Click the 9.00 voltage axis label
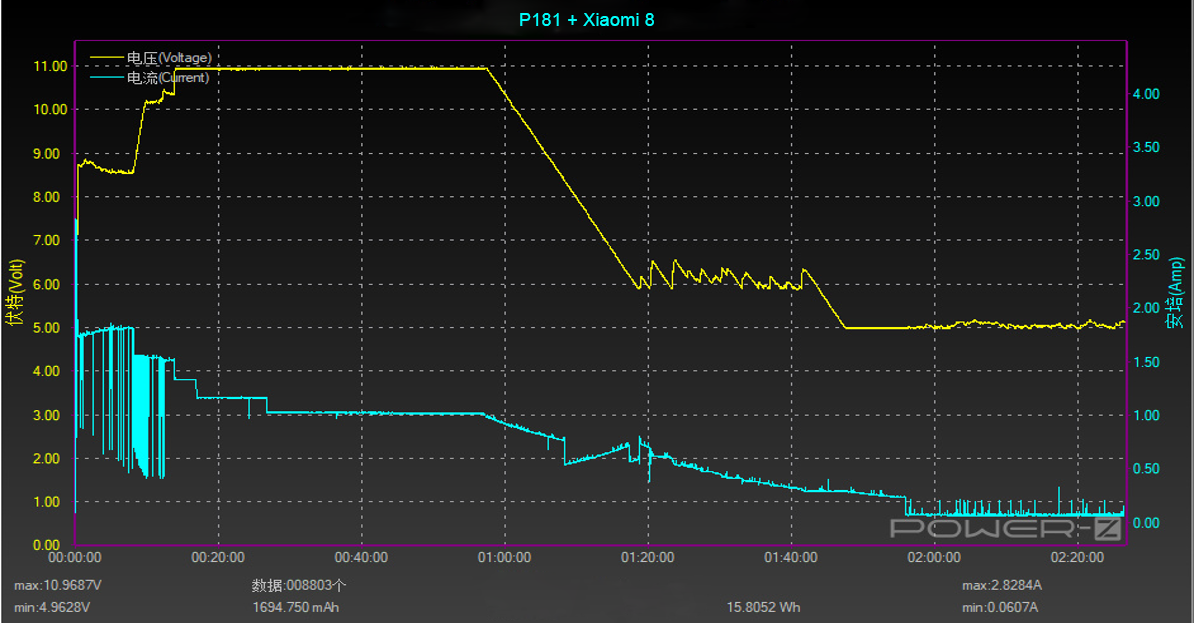This screenshot has height=623, width=1194. (46, 154)
